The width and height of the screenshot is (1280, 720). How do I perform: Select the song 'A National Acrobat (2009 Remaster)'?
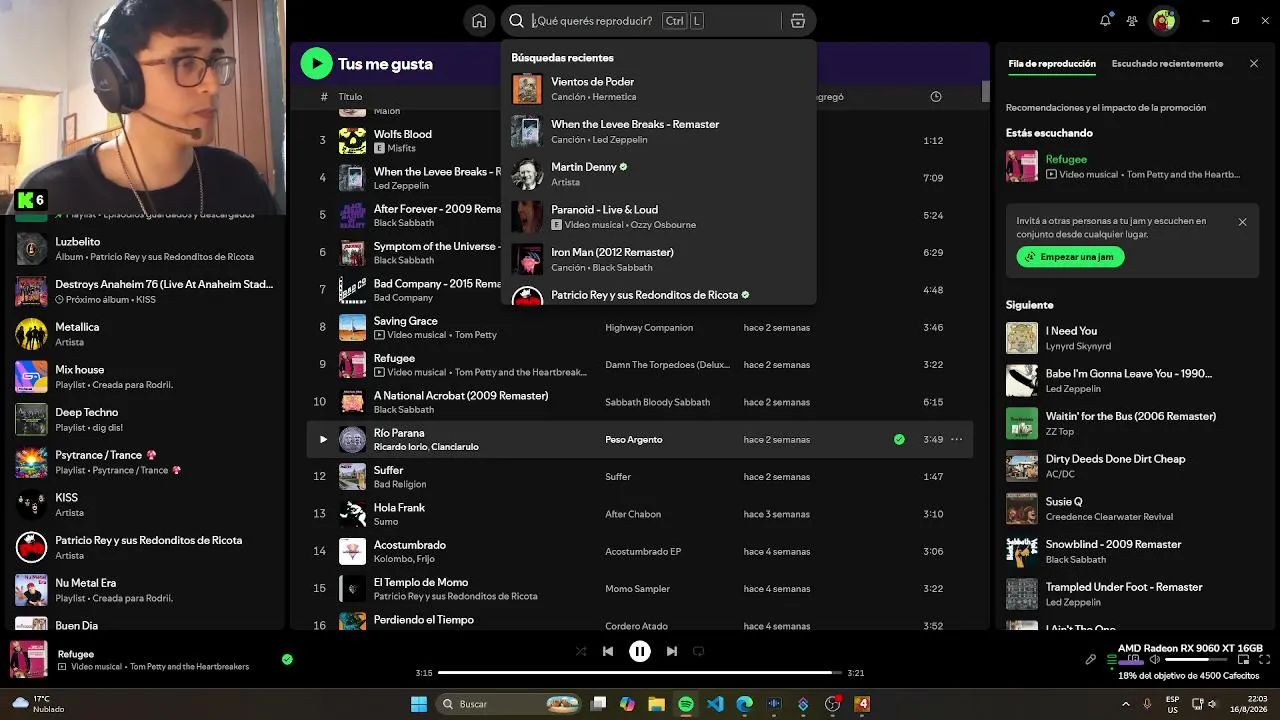click(x=461, y=396)
